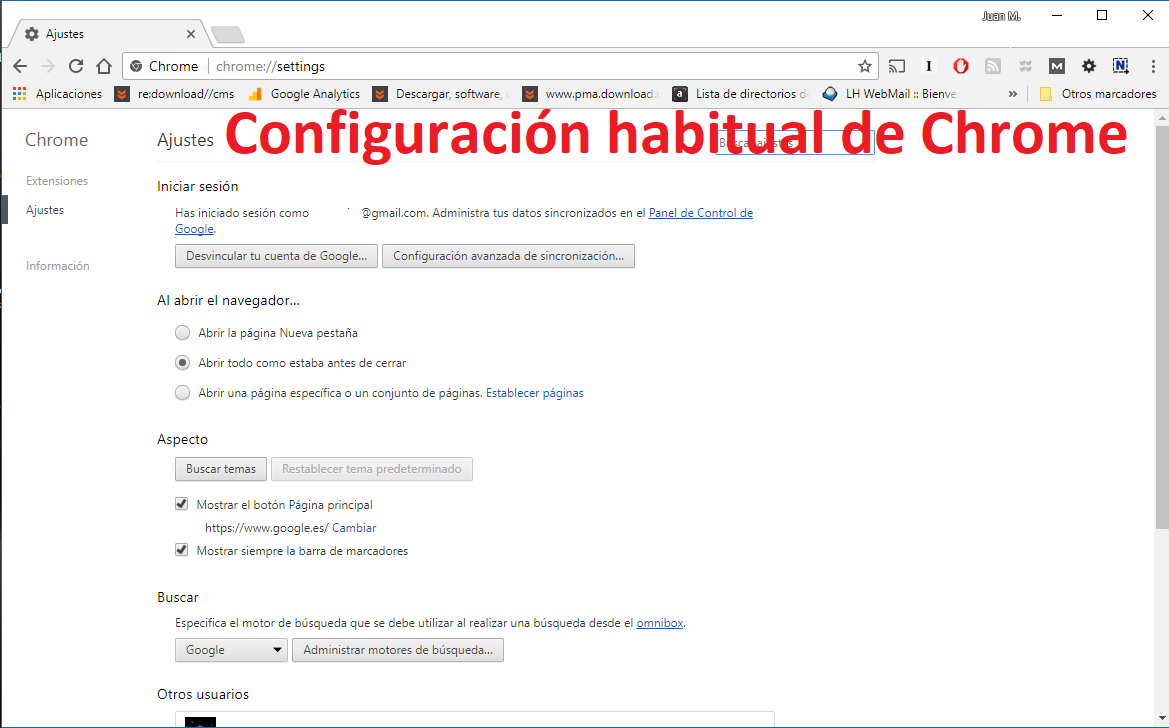
Task: Switch to the Ajustes browser tab
Action: (x=108, y=34)
